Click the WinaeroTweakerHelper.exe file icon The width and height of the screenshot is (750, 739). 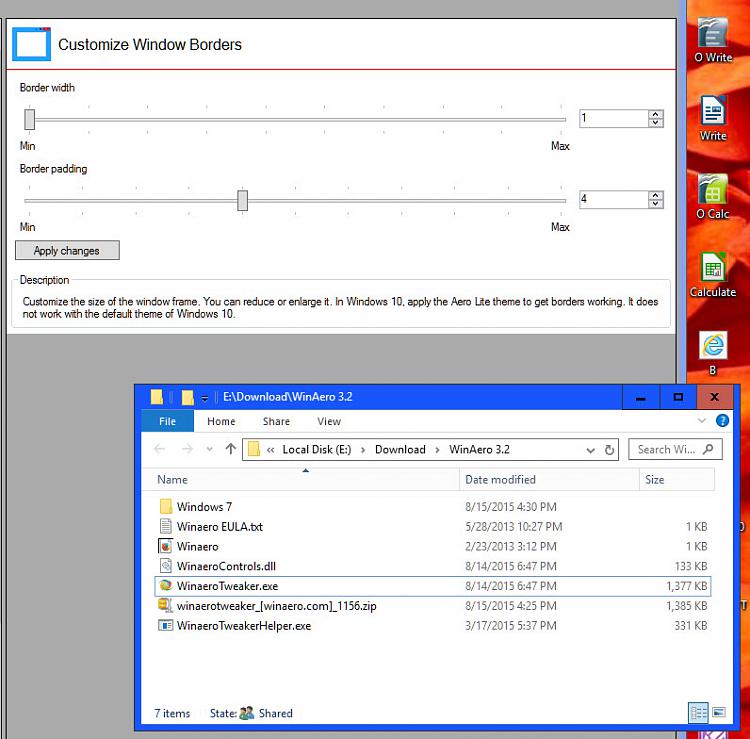coord(165,625)
